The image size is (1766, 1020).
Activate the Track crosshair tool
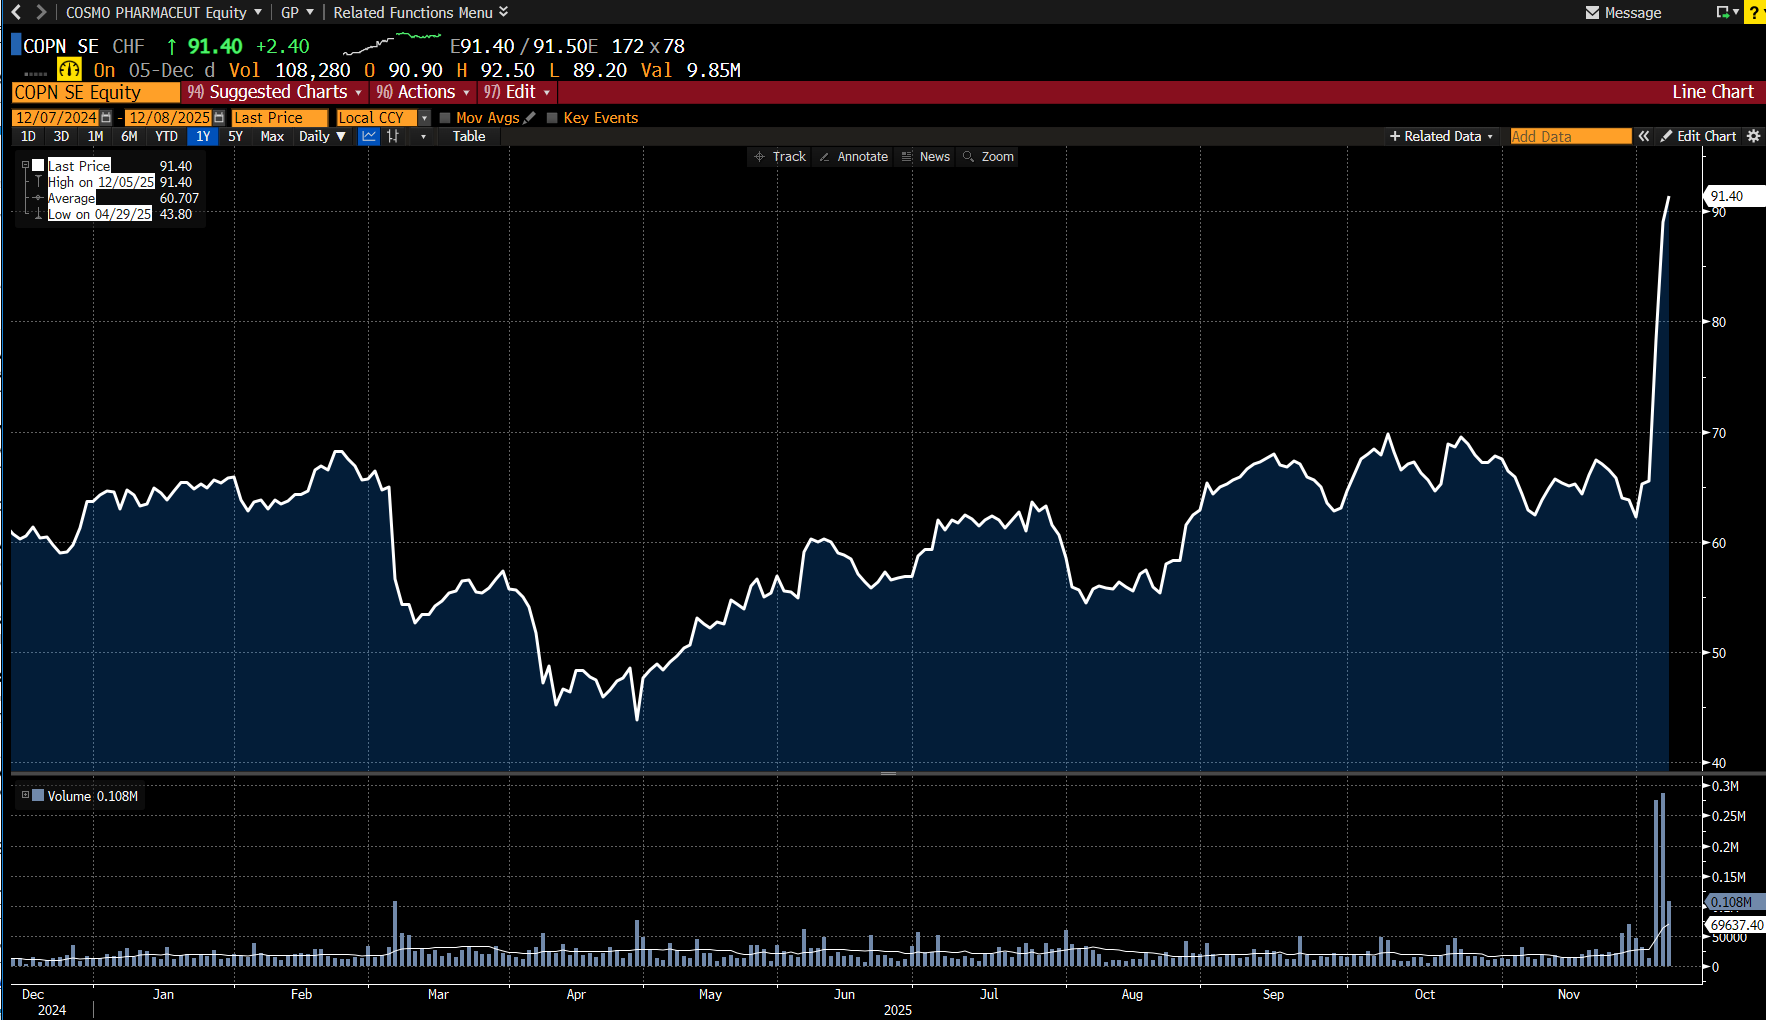780,157
